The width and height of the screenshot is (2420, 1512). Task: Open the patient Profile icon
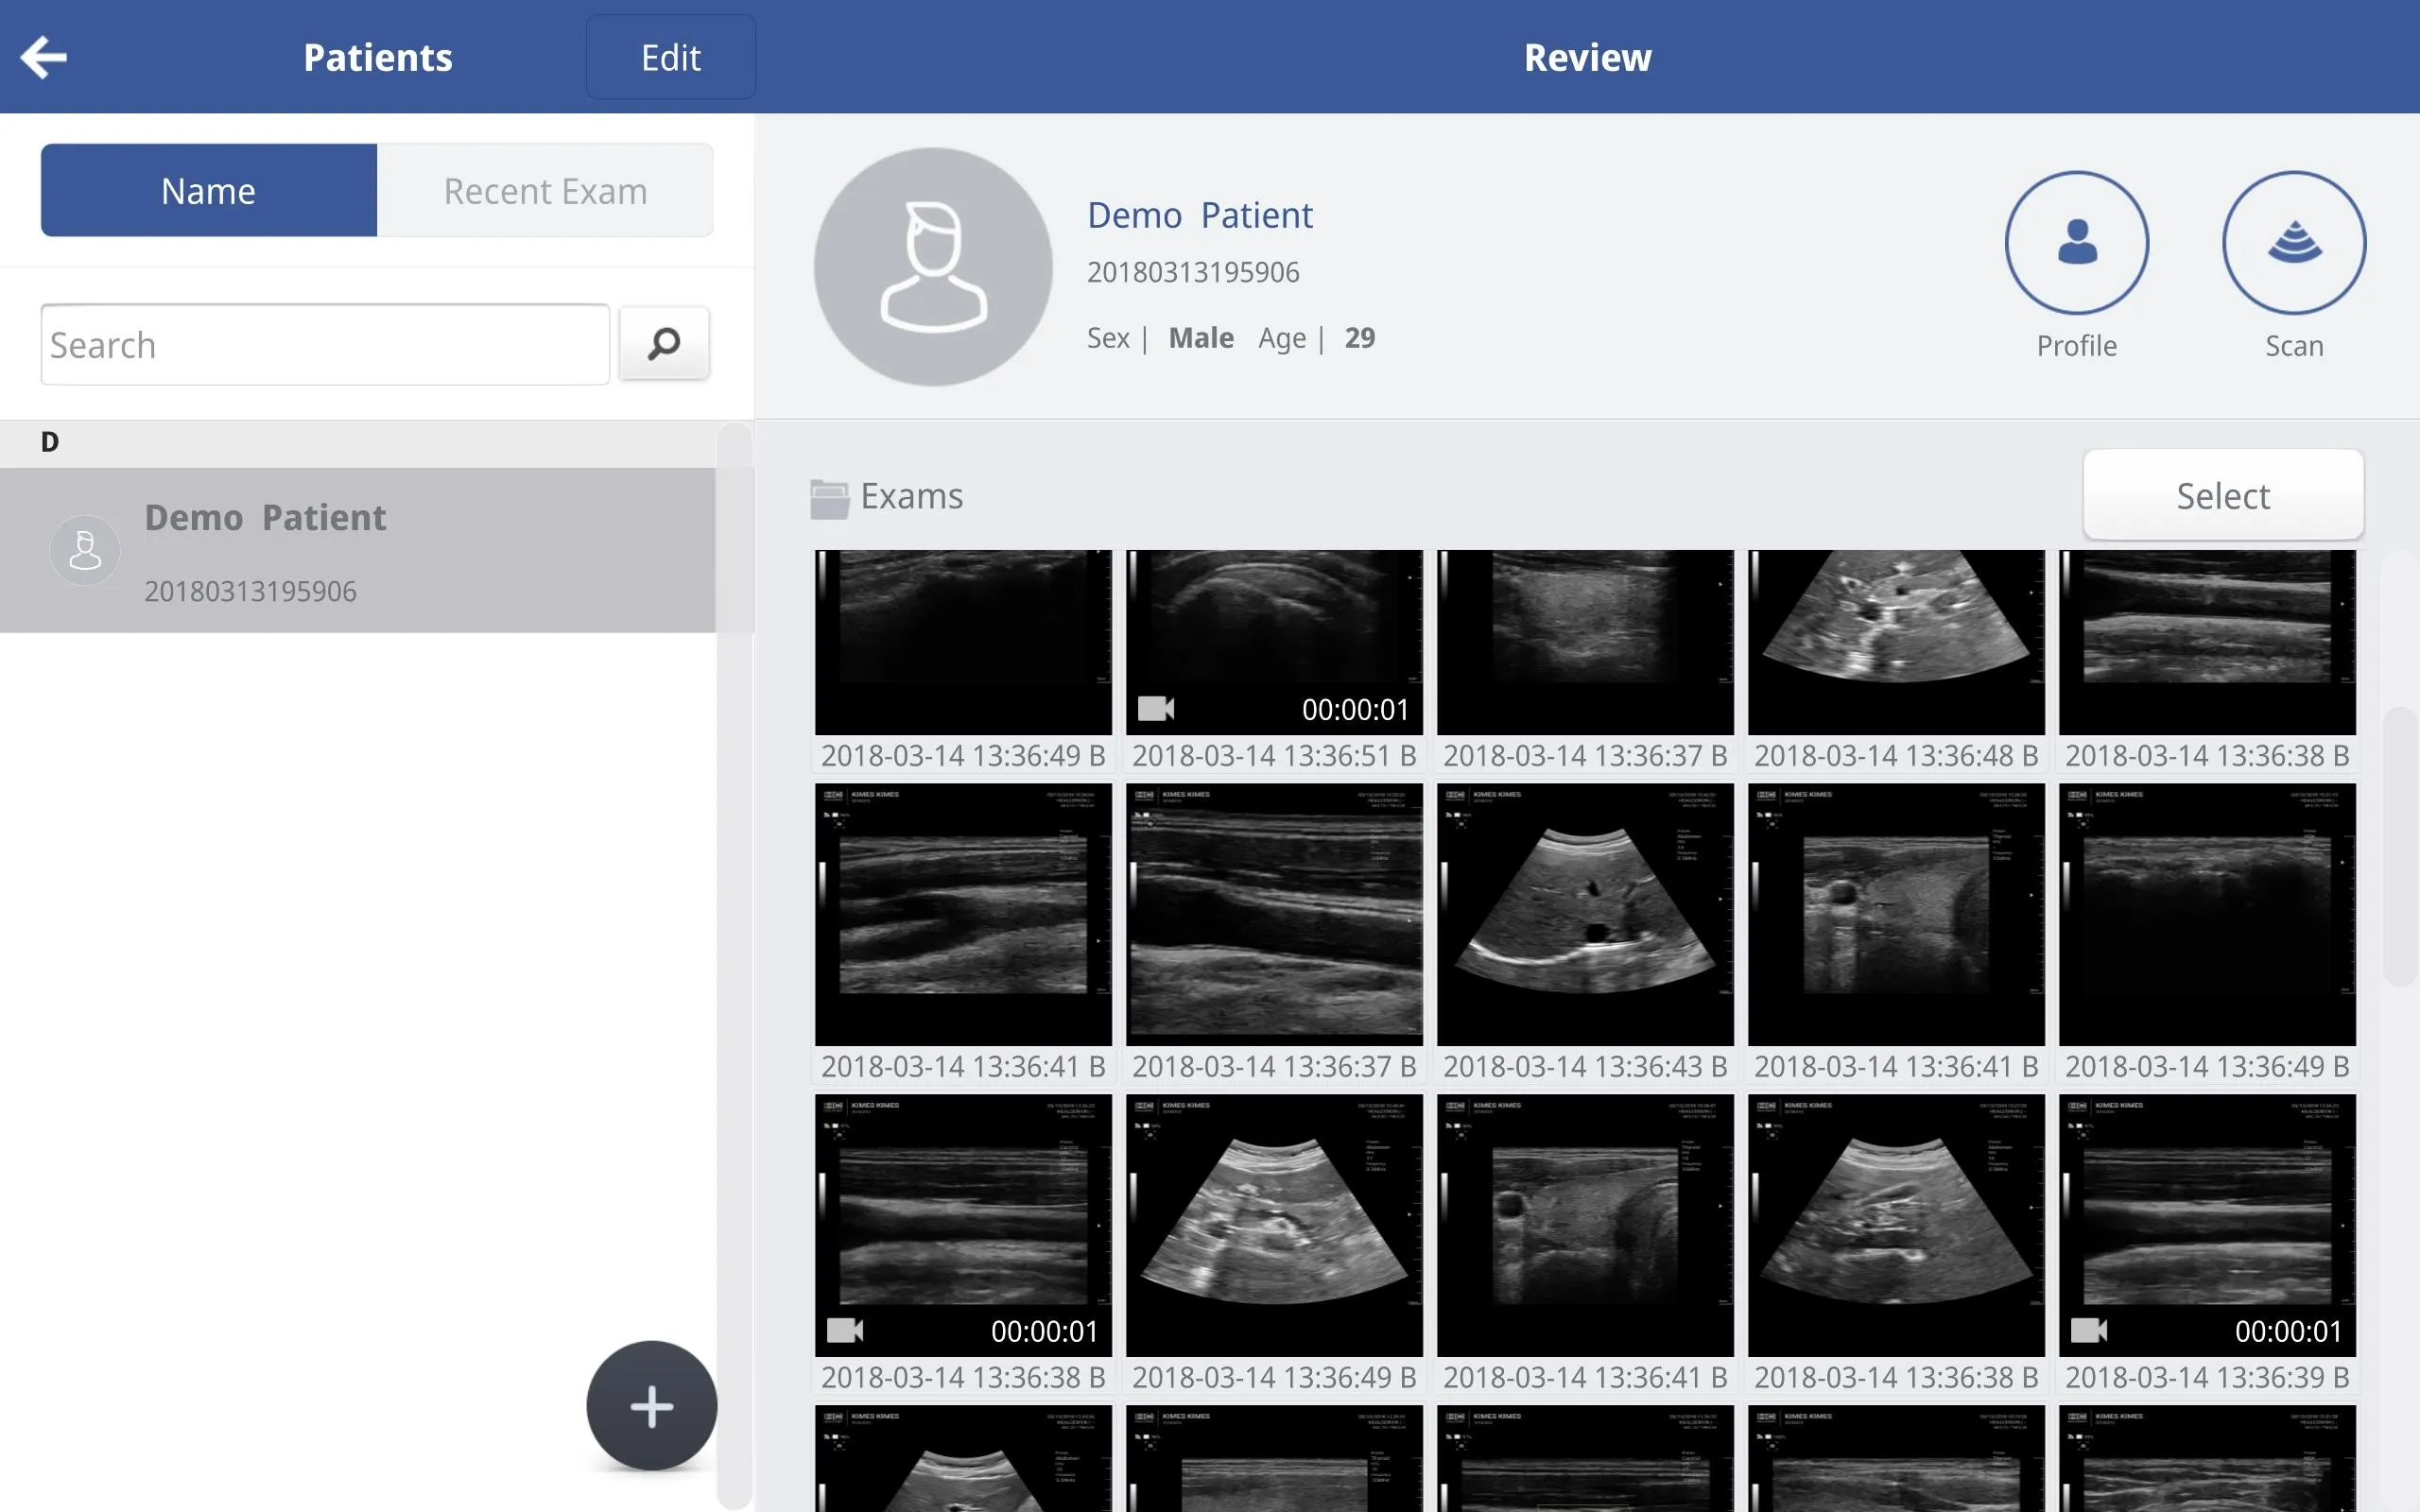coord(2075,242)
